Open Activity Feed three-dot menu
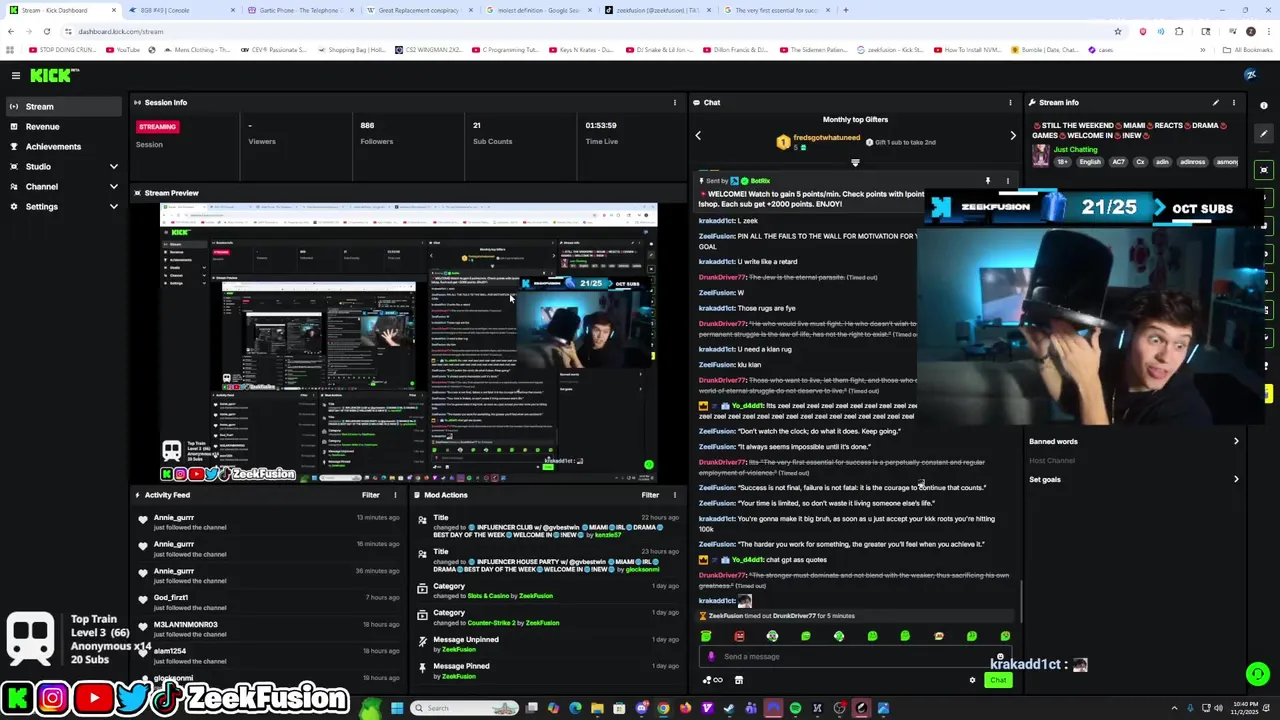Screen dimensions: 1280x720 pos(395,495)
